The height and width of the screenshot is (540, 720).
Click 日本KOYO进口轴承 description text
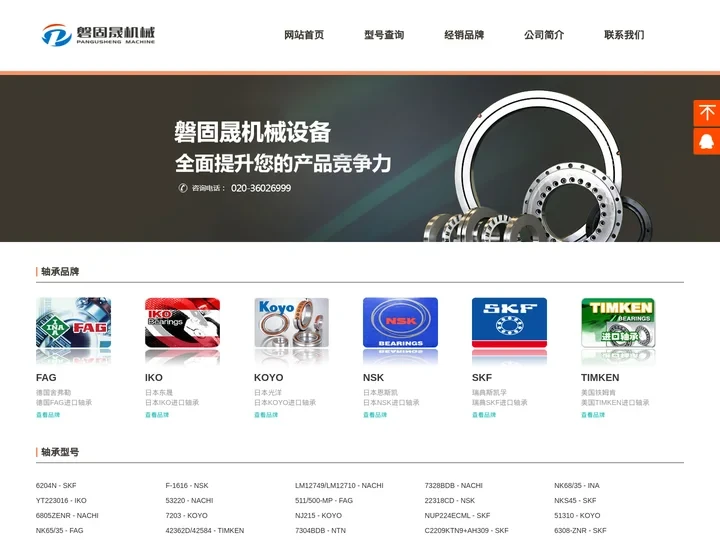tap(285, 402)
